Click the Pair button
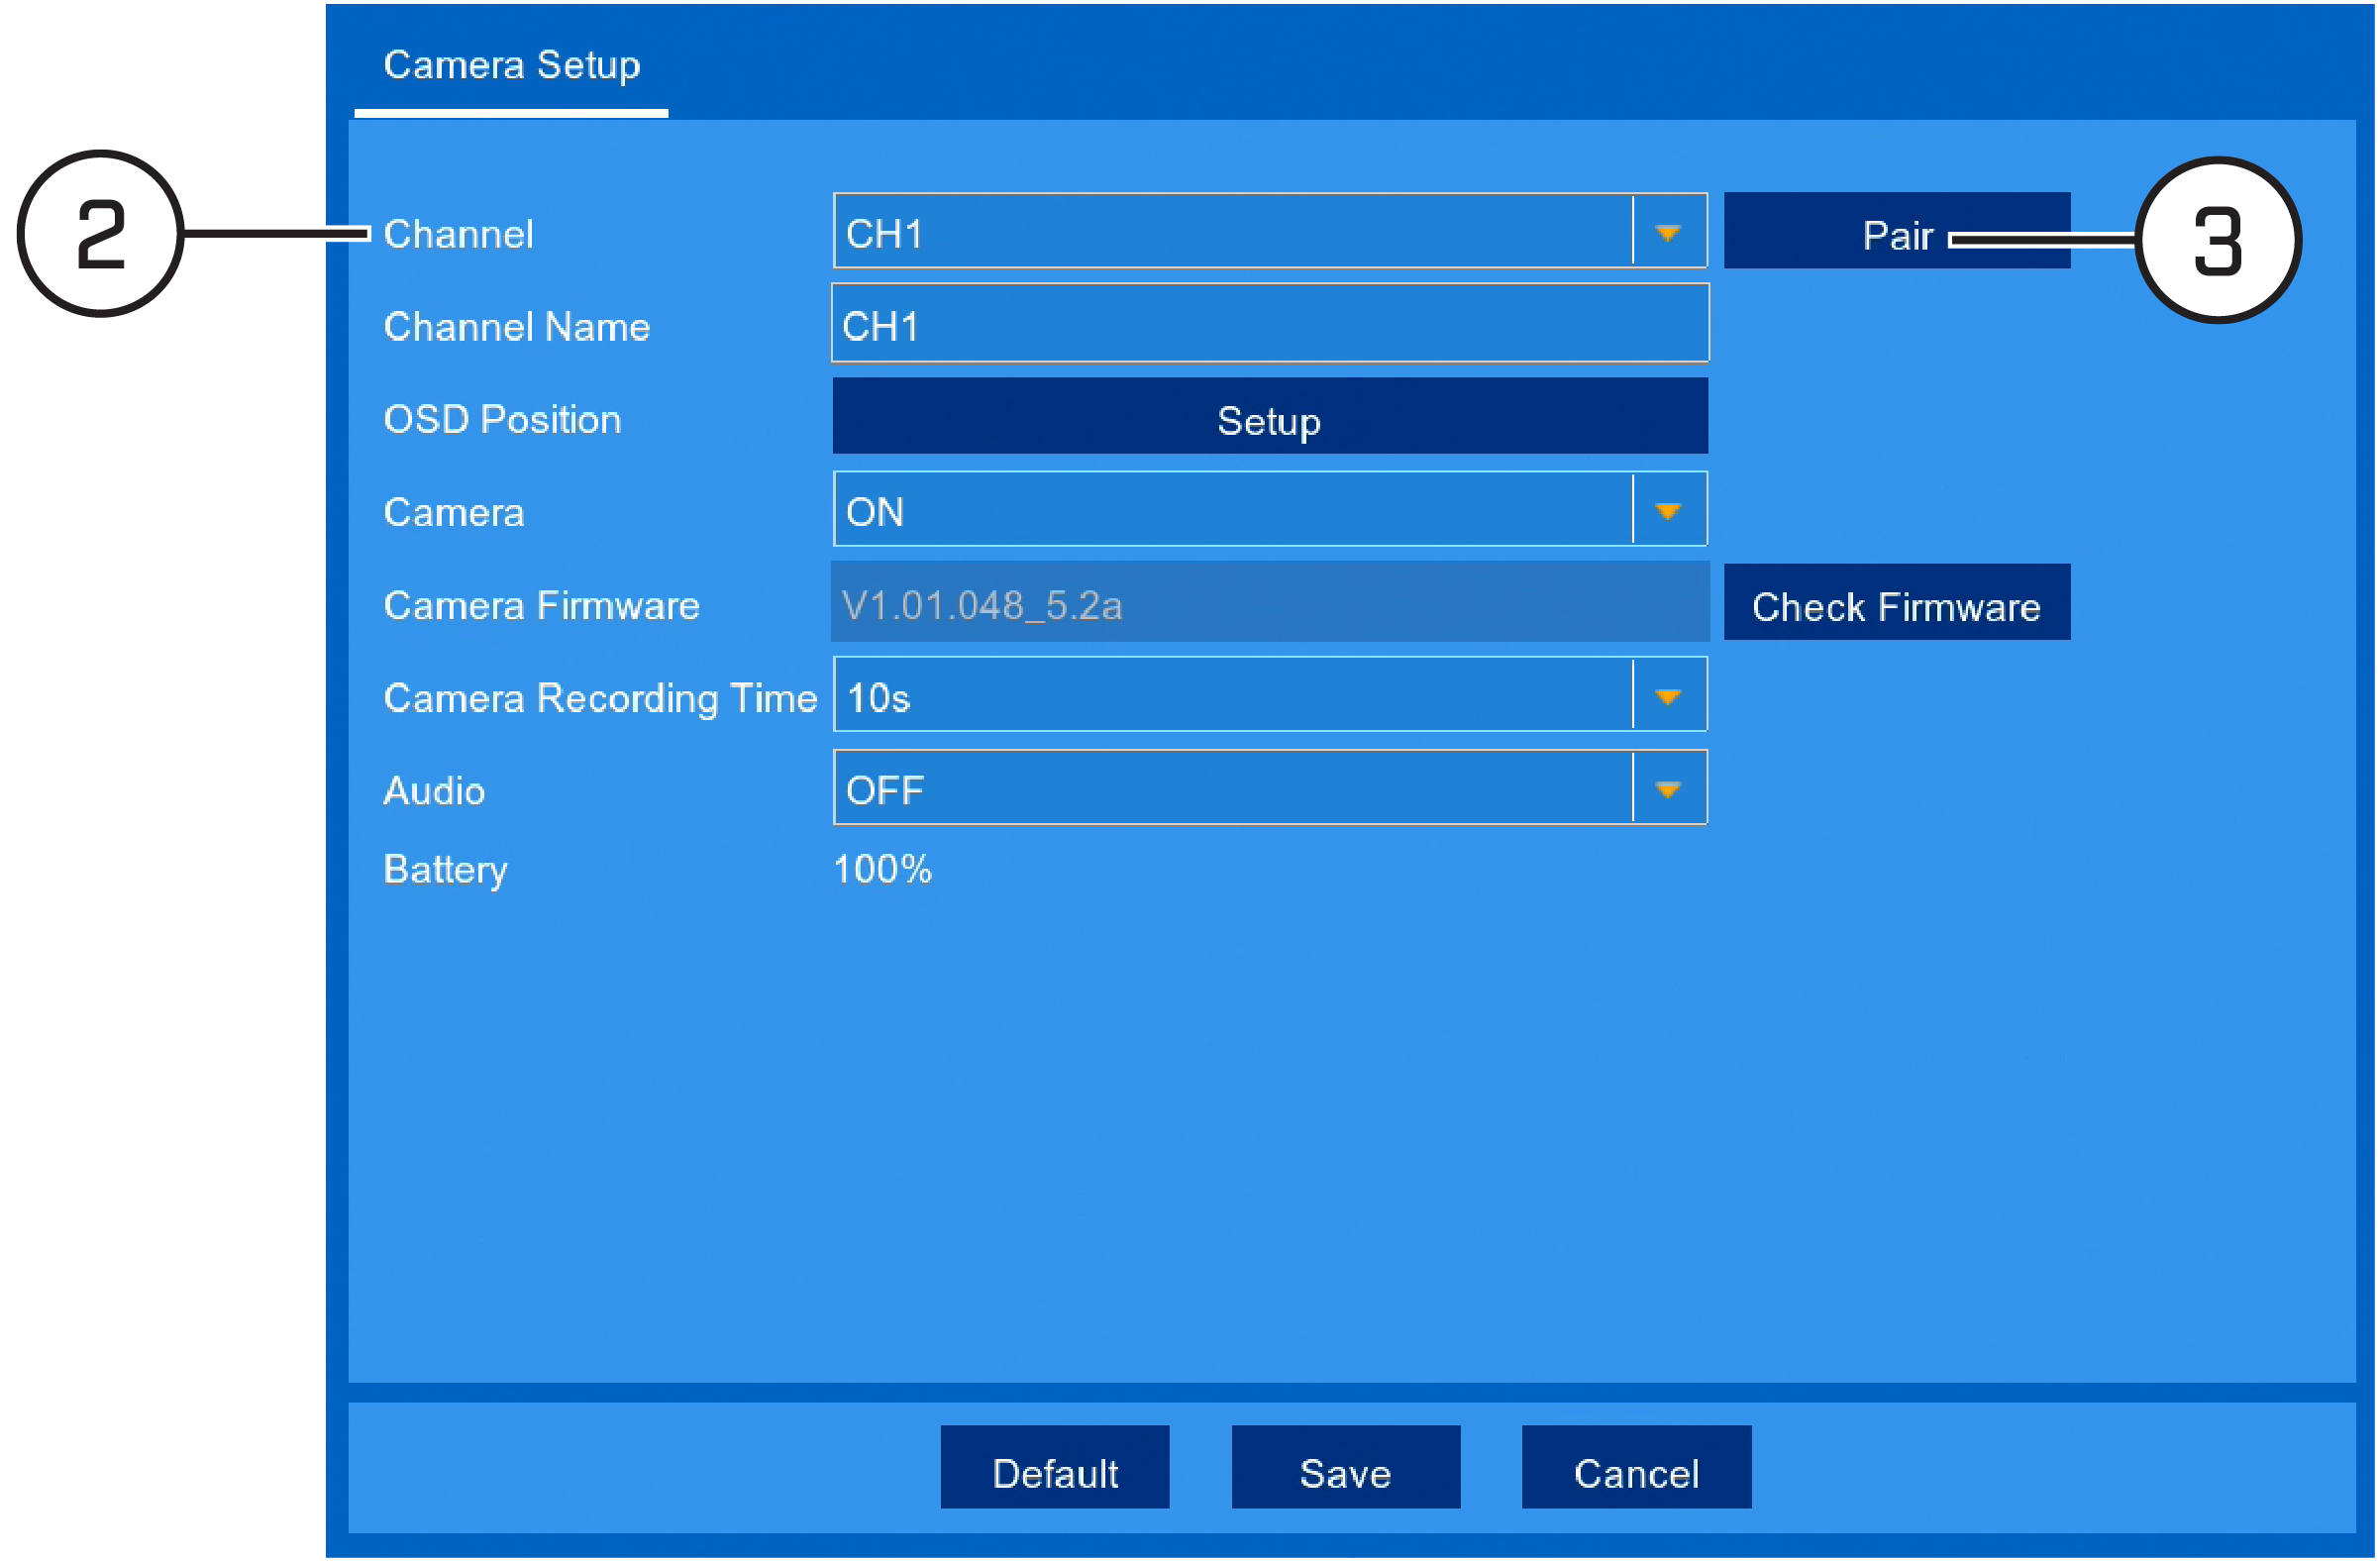Viewport: 2380px width, 1563px height. coord(1897,231)
